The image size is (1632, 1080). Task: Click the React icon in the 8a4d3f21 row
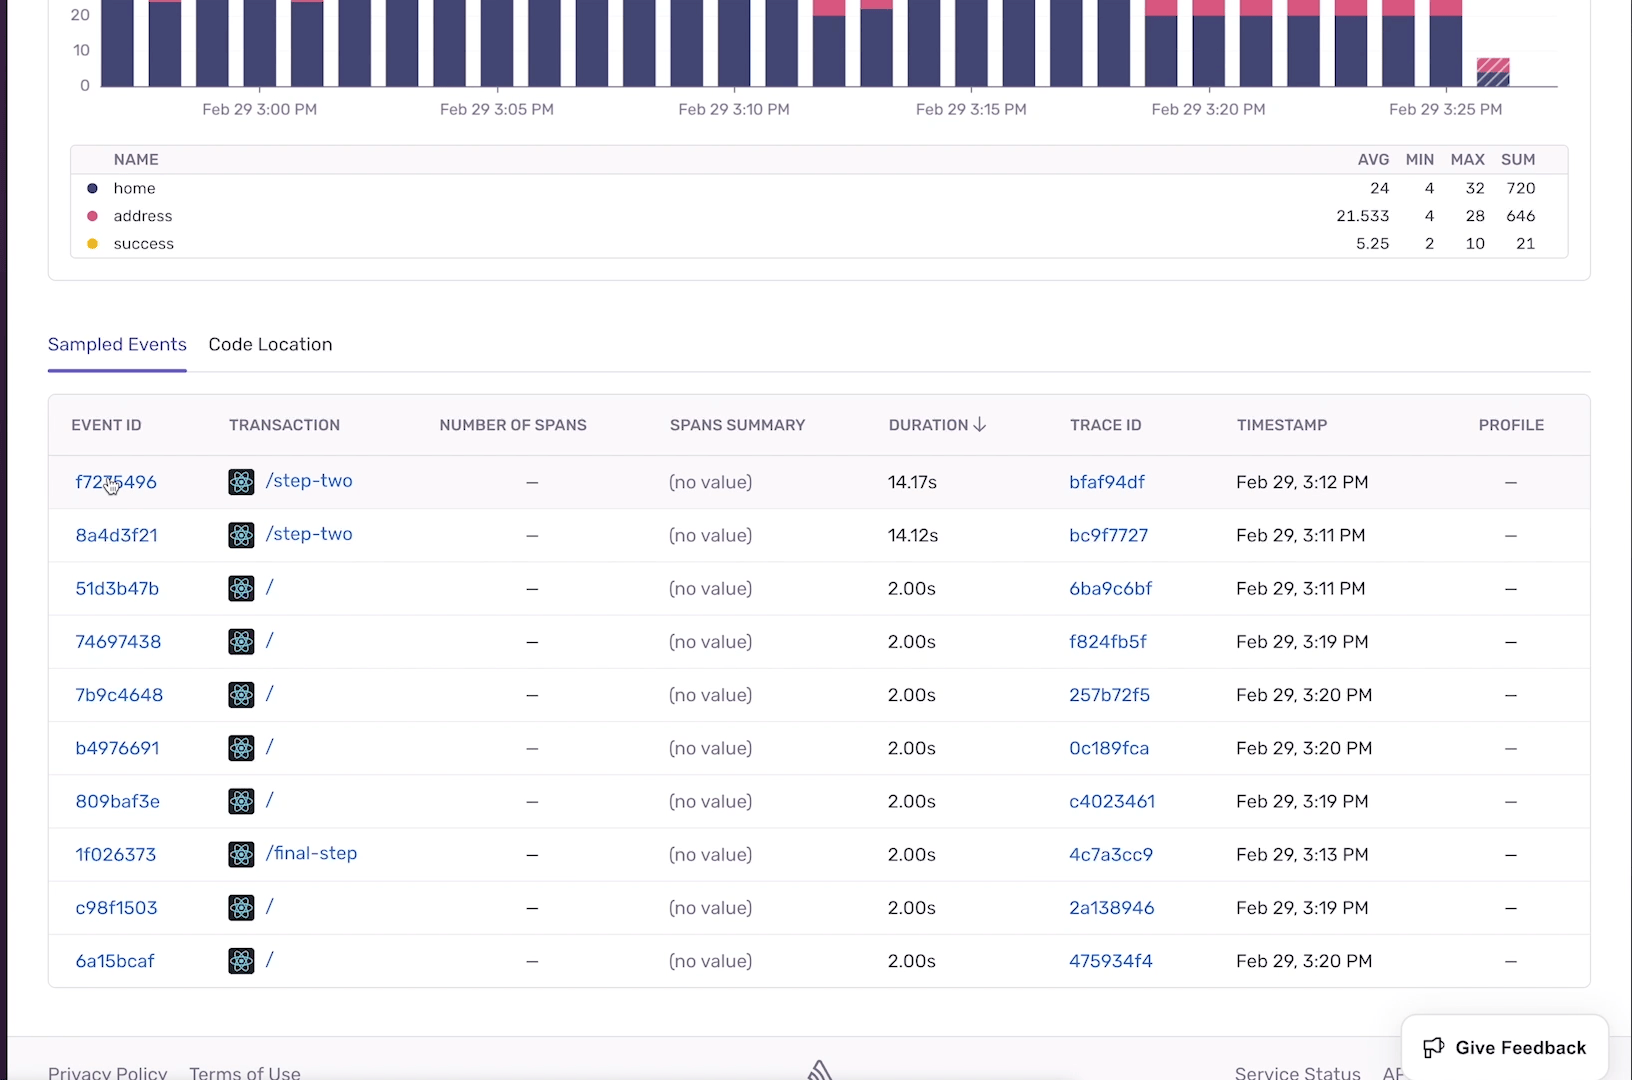(x=241, y=535)
